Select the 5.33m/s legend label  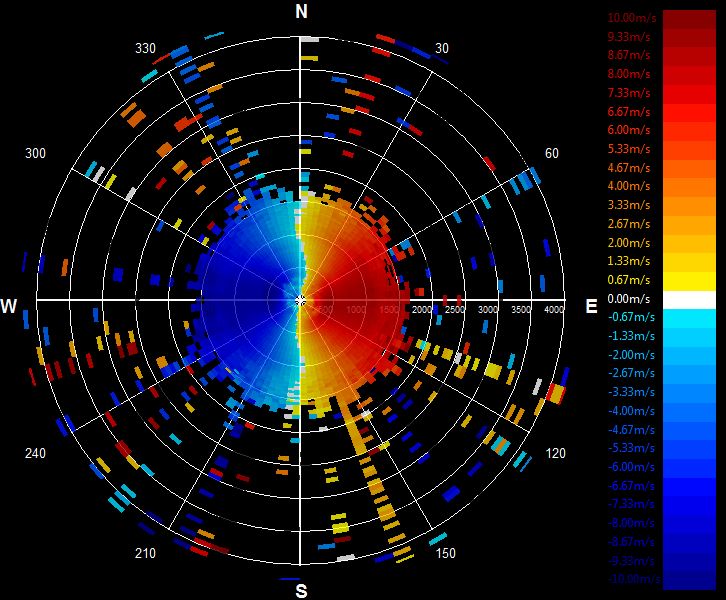tap(629, 149)
